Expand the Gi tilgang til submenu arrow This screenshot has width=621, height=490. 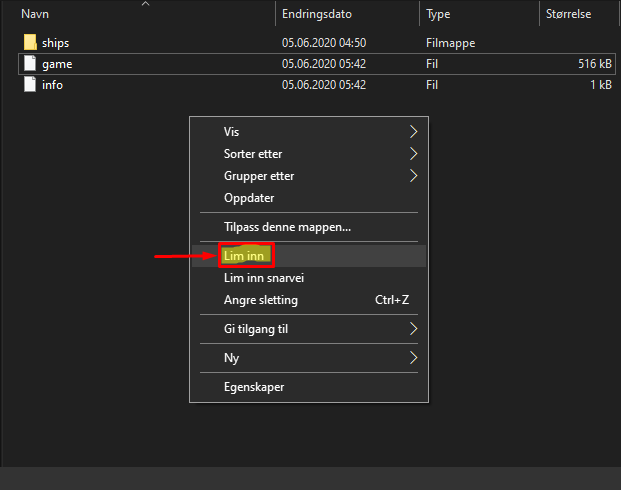click(x=413, y=329)
